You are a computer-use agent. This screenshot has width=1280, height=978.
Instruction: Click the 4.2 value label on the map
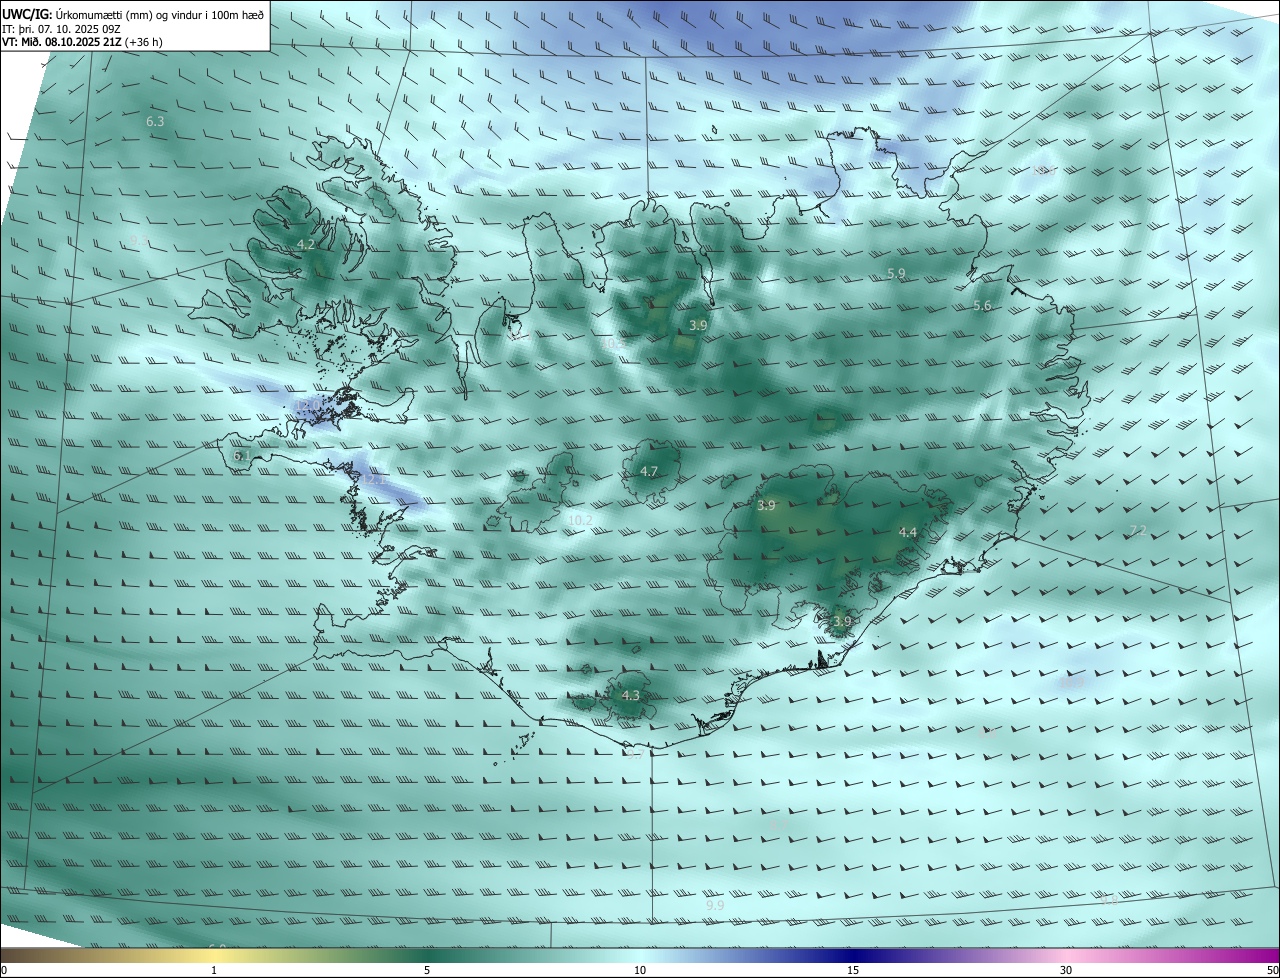click(x=306, y=244)
